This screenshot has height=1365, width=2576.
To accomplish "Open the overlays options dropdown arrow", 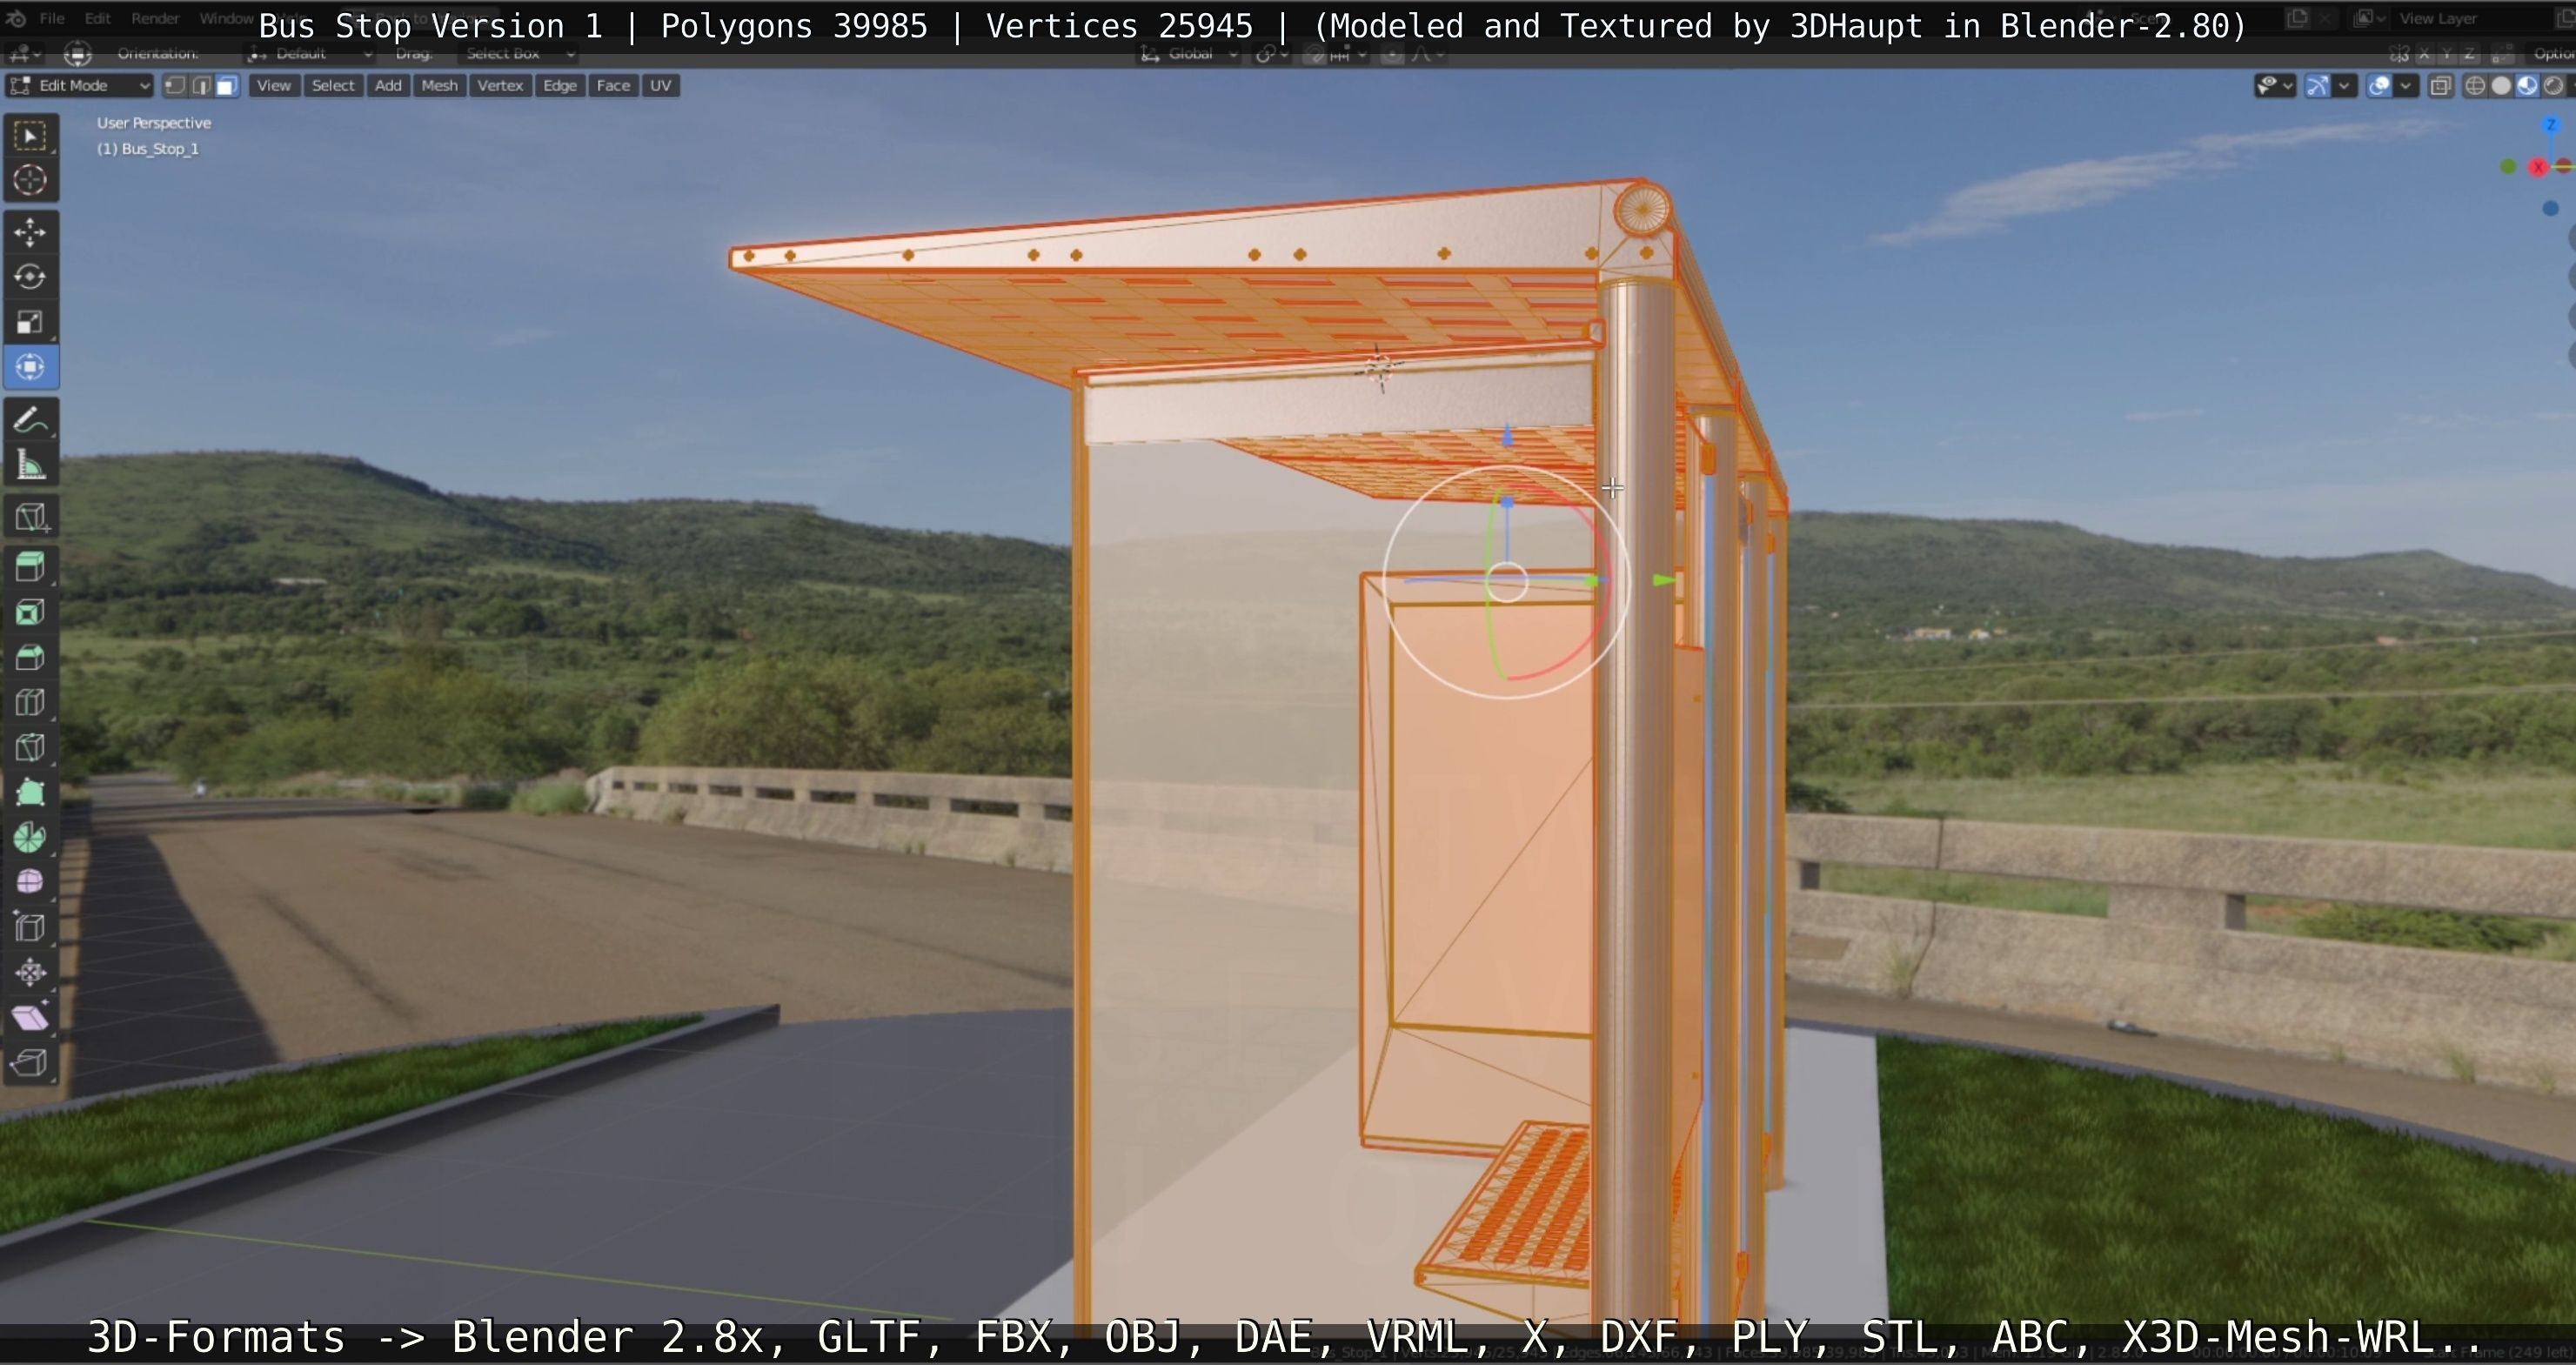I will click(x=2406, y=86).
